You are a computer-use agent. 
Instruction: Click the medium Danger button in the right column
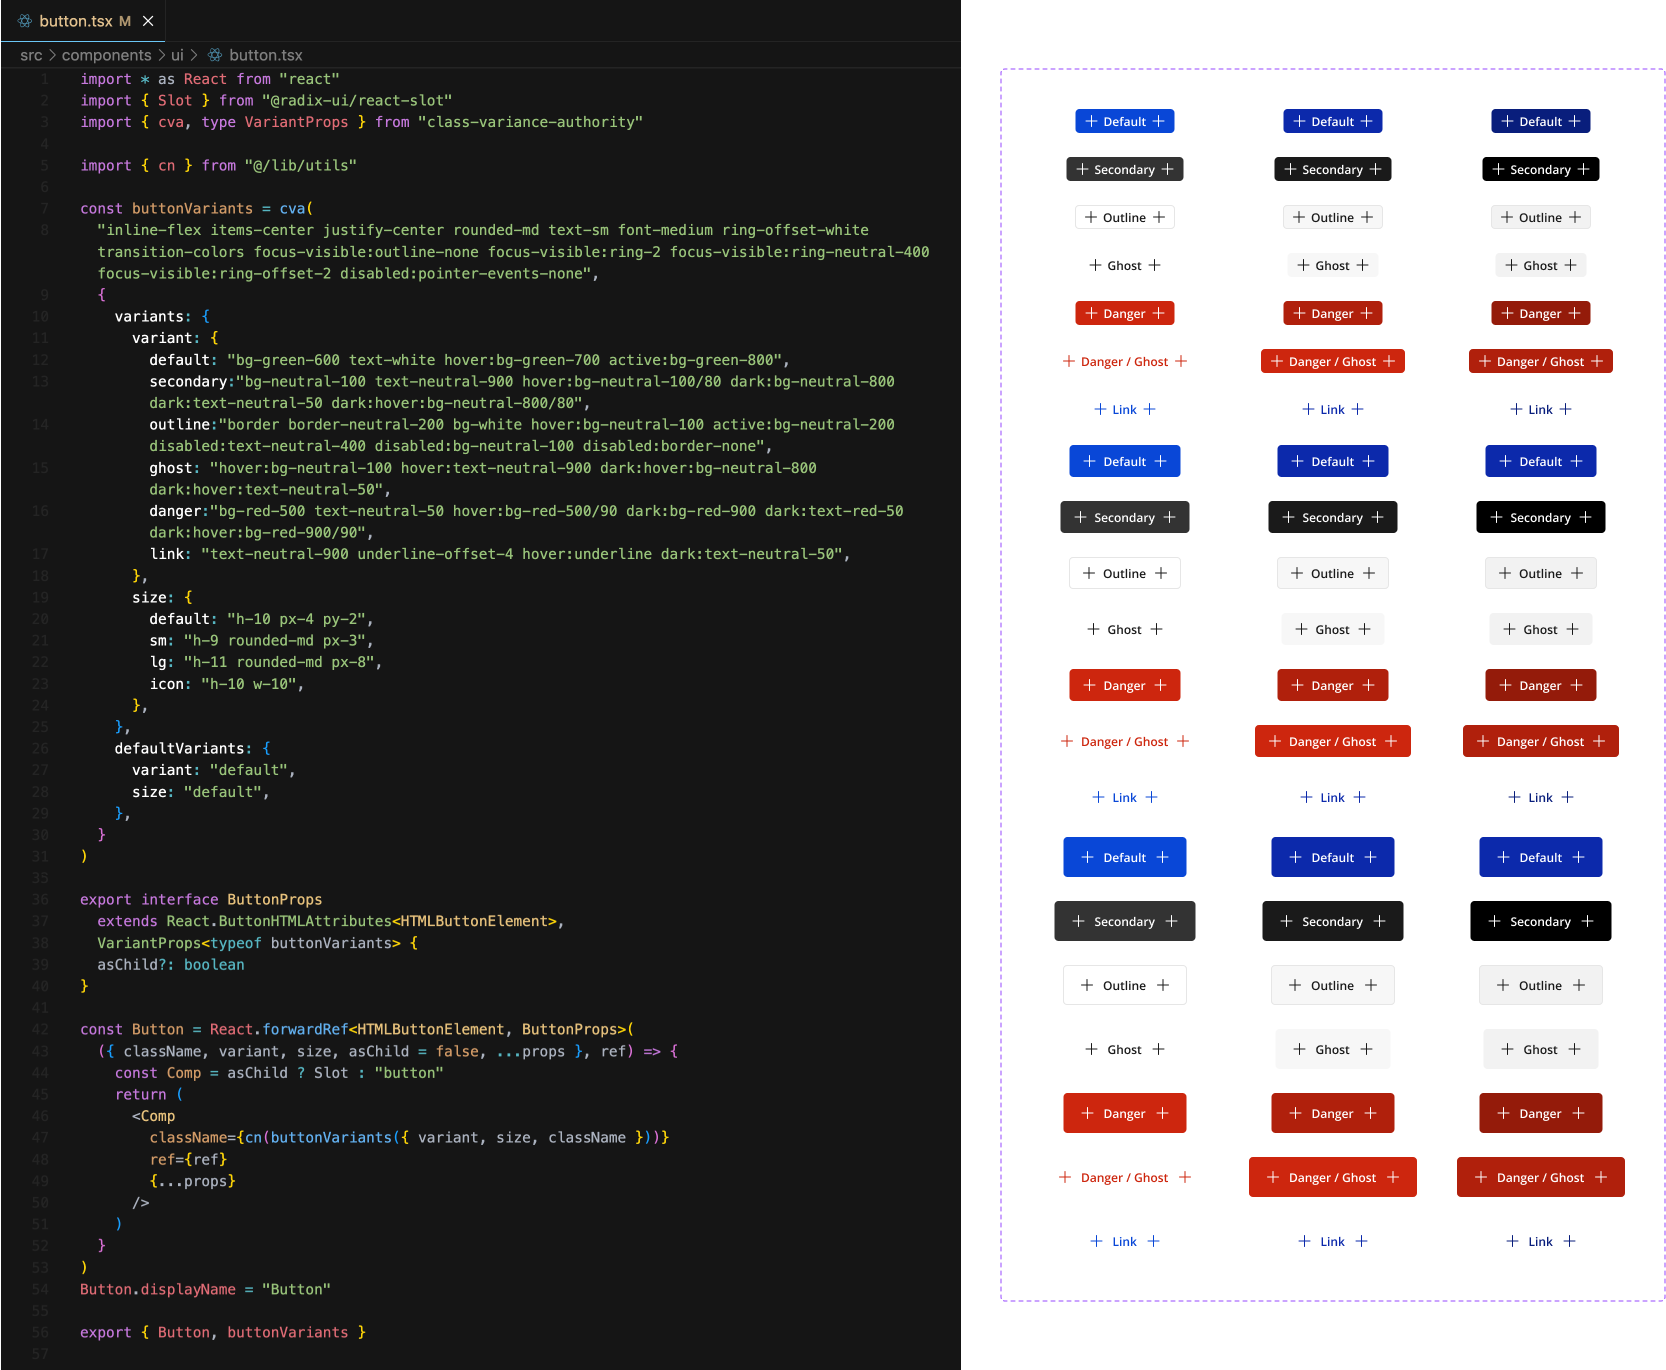[1541, 685]
